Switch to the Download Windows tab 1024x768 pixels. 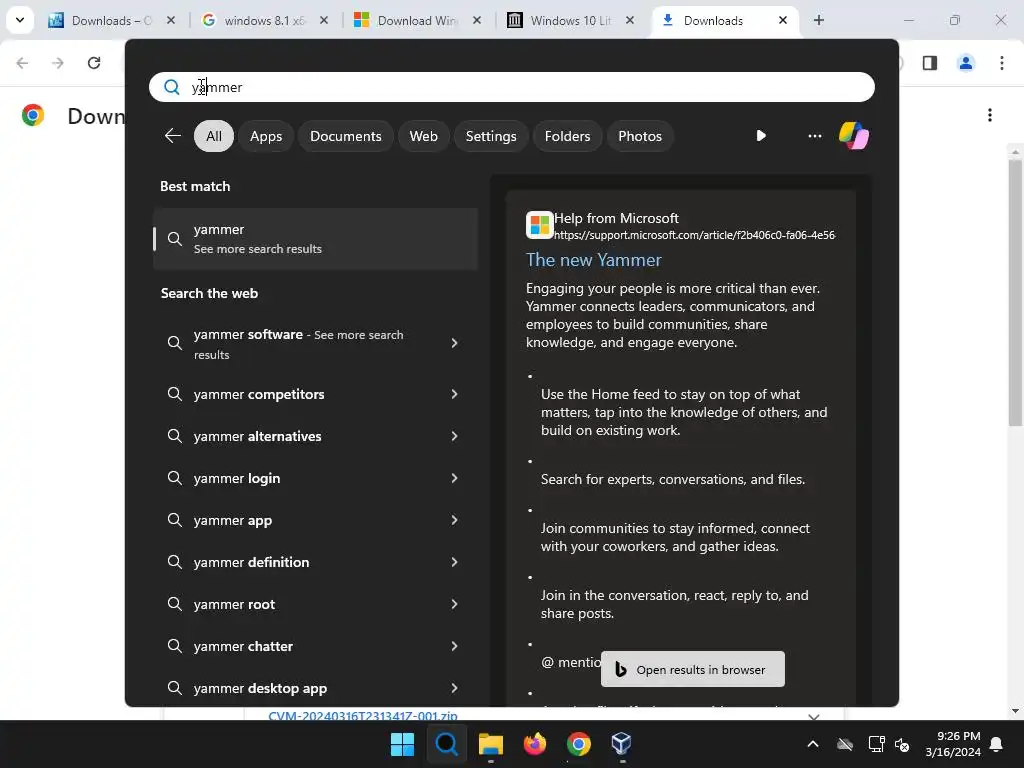(x=417, y=20)
